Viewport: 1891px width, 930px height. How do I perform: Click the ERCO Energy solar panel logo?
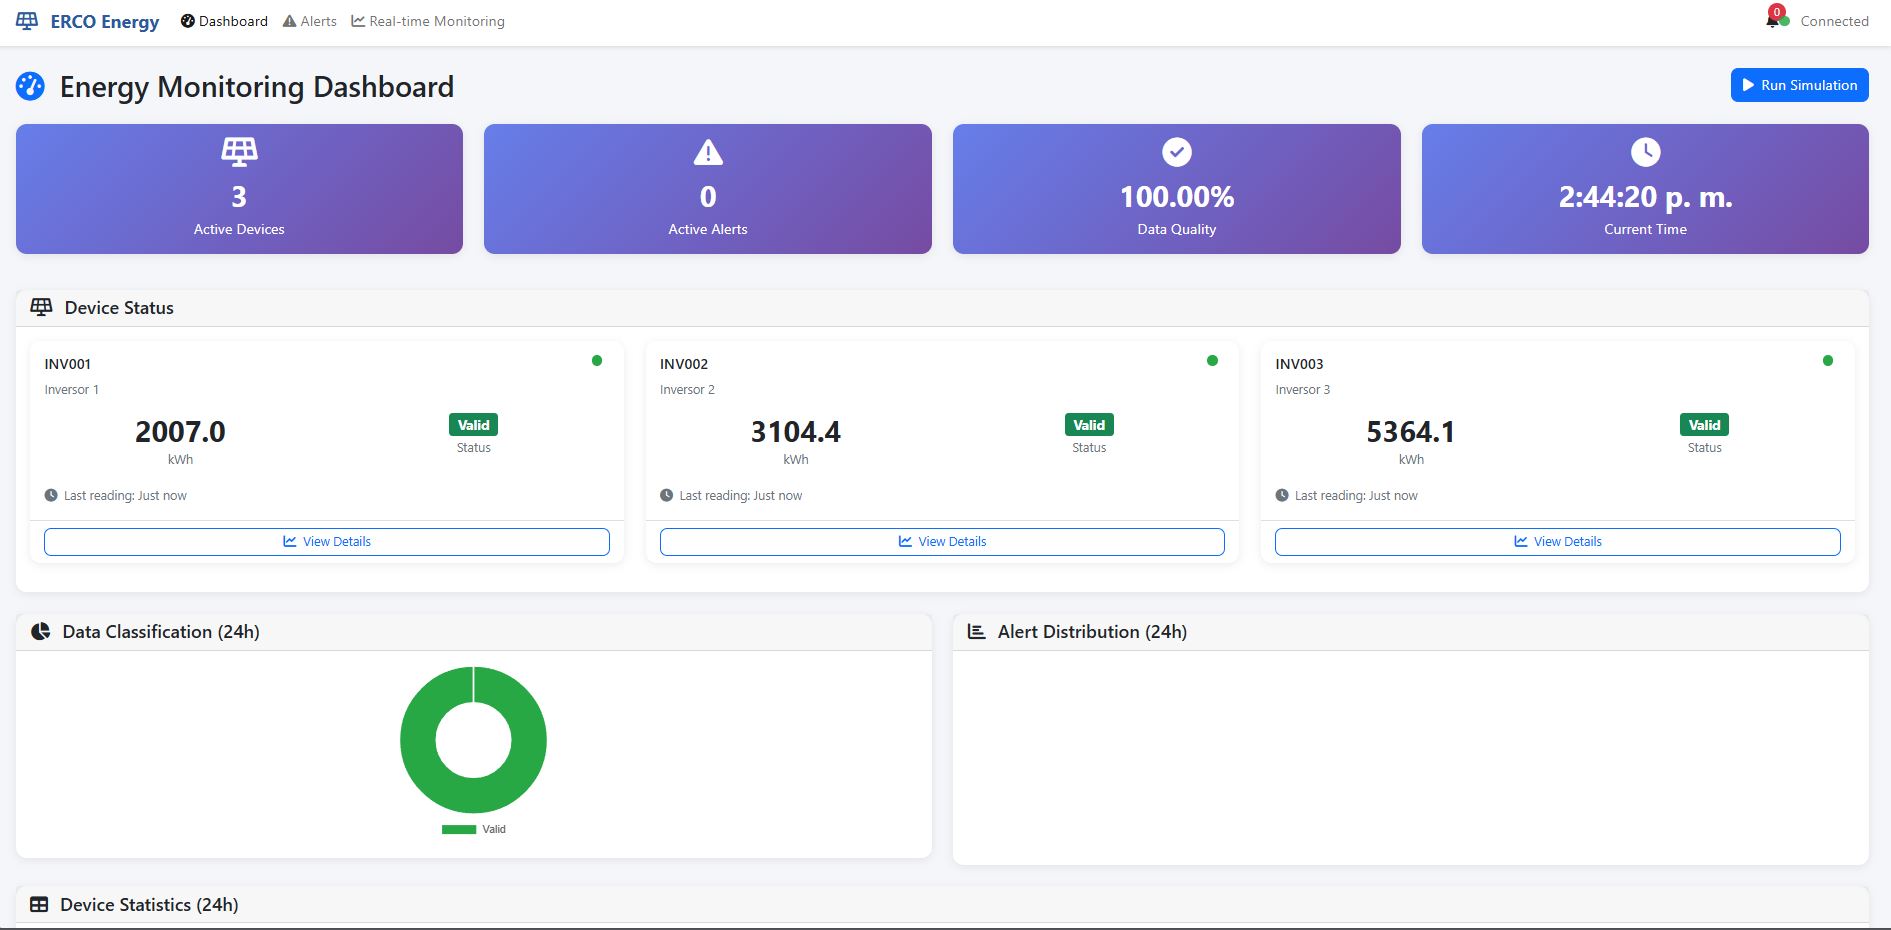point(27,21)
